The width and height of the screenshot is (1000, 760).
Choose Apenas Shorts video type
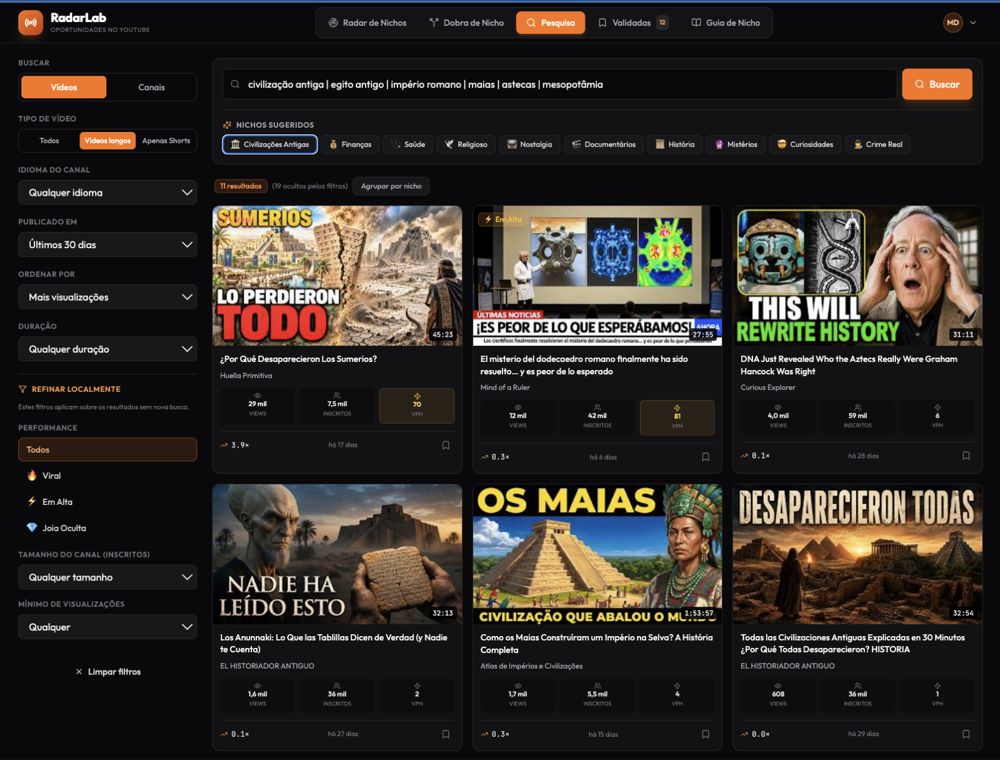pyautogui.click(x=166, y=140)
